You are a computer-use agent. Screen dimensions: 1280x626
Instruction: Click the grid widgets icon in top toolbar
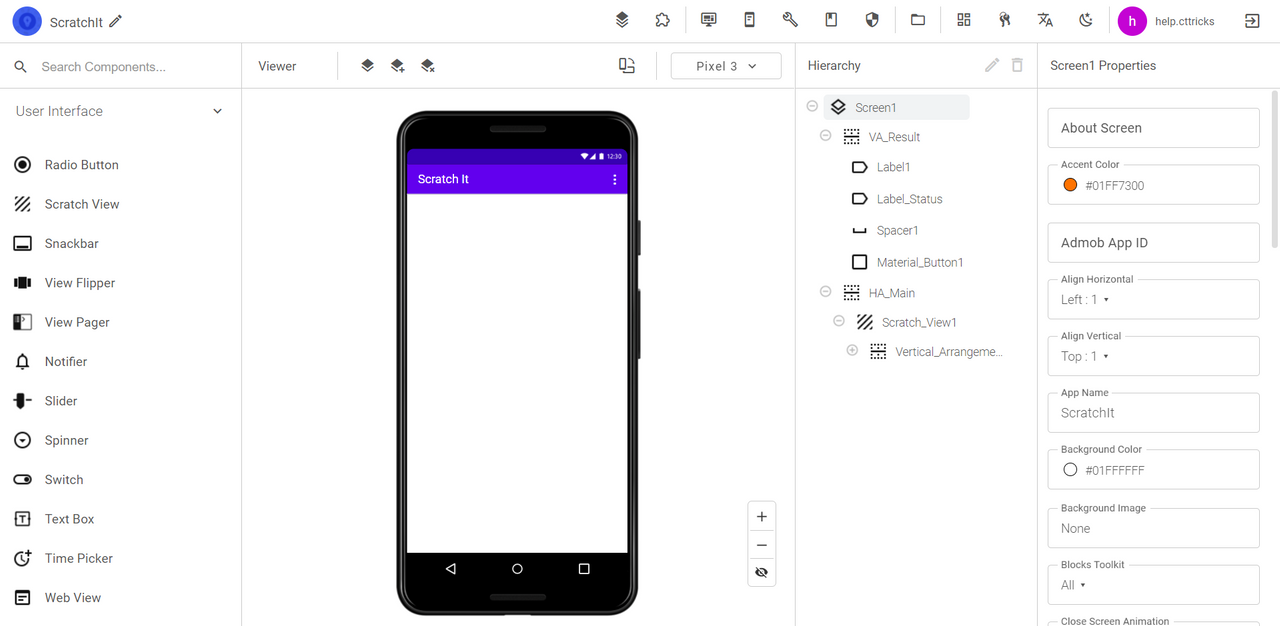tap(964, 20)
